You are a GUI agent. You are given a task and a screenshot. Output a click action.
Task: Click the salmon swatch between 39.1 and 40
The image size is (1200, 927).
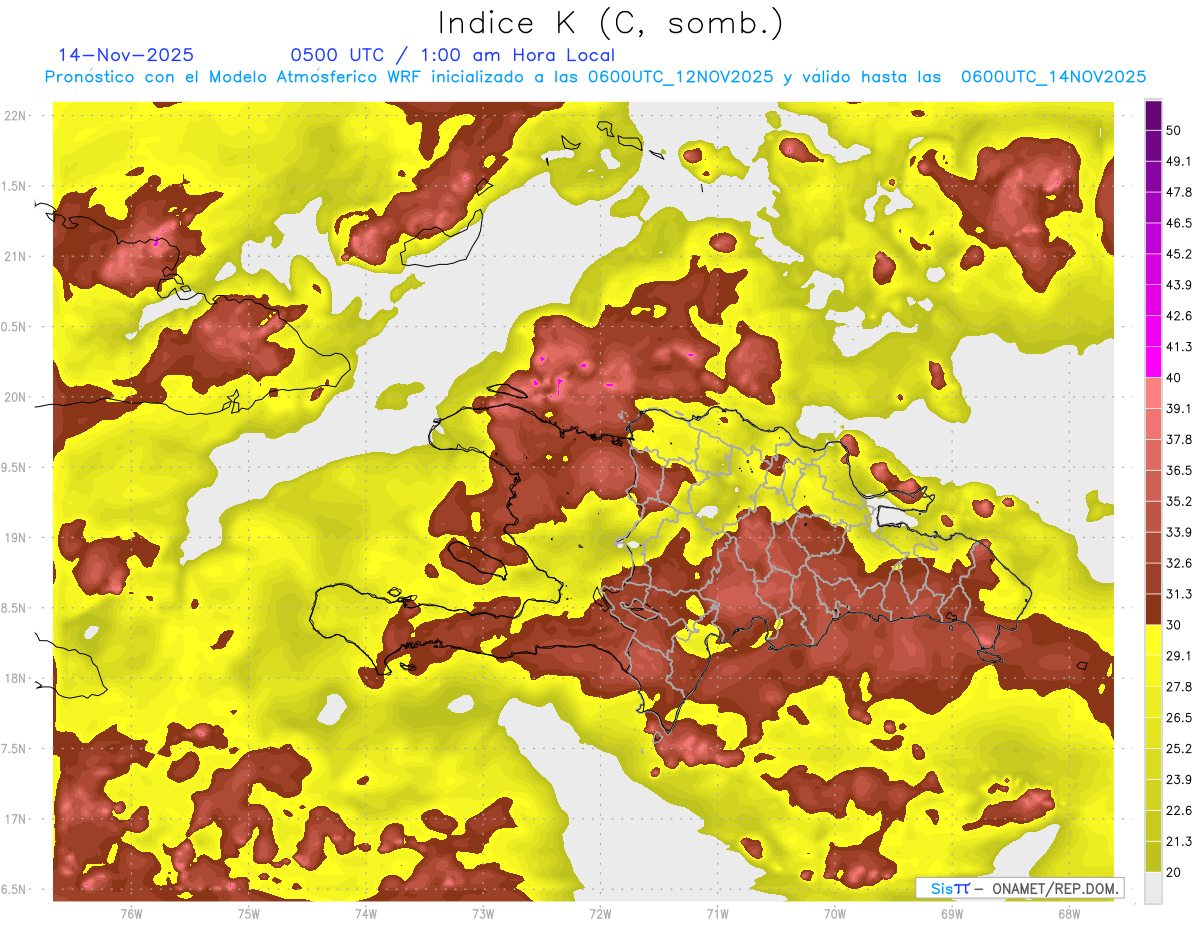pyautogui.click(x=1153, y=393)
